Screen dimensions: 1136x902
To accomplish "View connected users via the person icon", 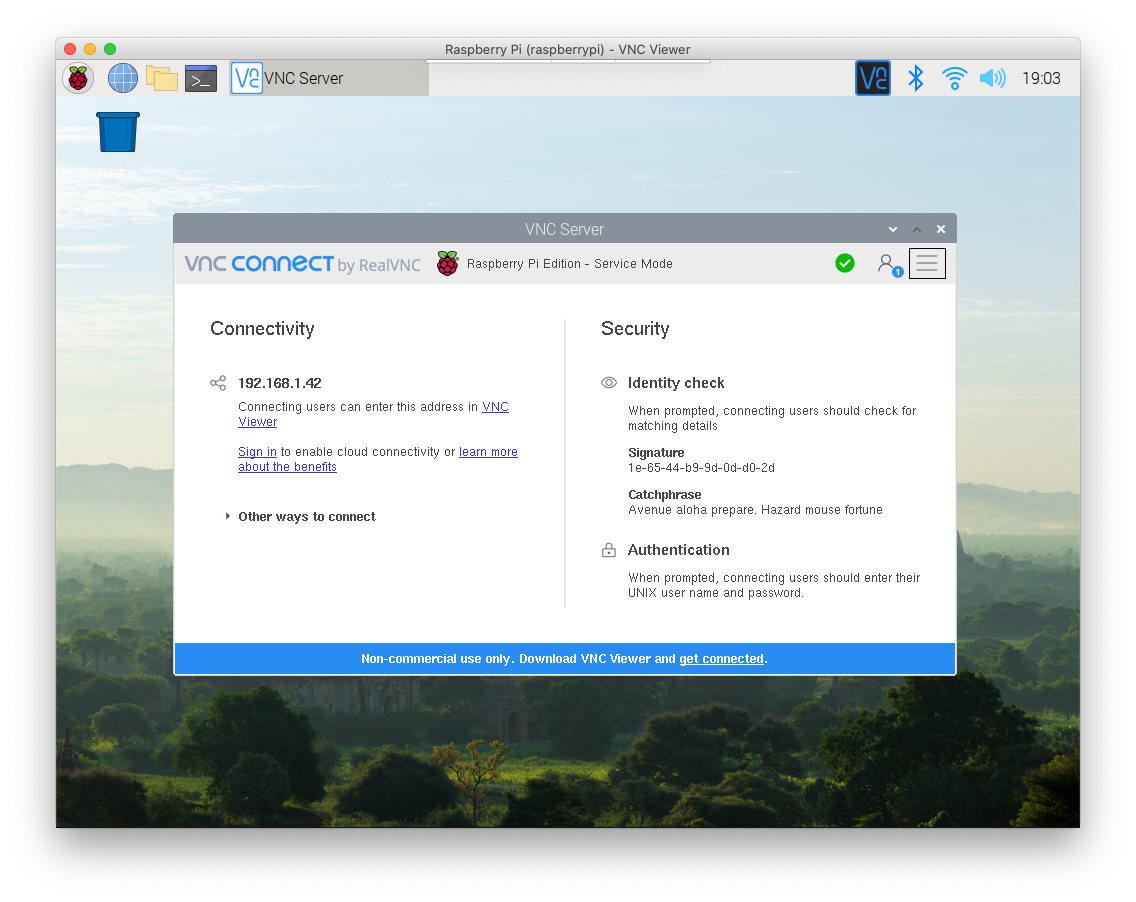I will [887, 263].
